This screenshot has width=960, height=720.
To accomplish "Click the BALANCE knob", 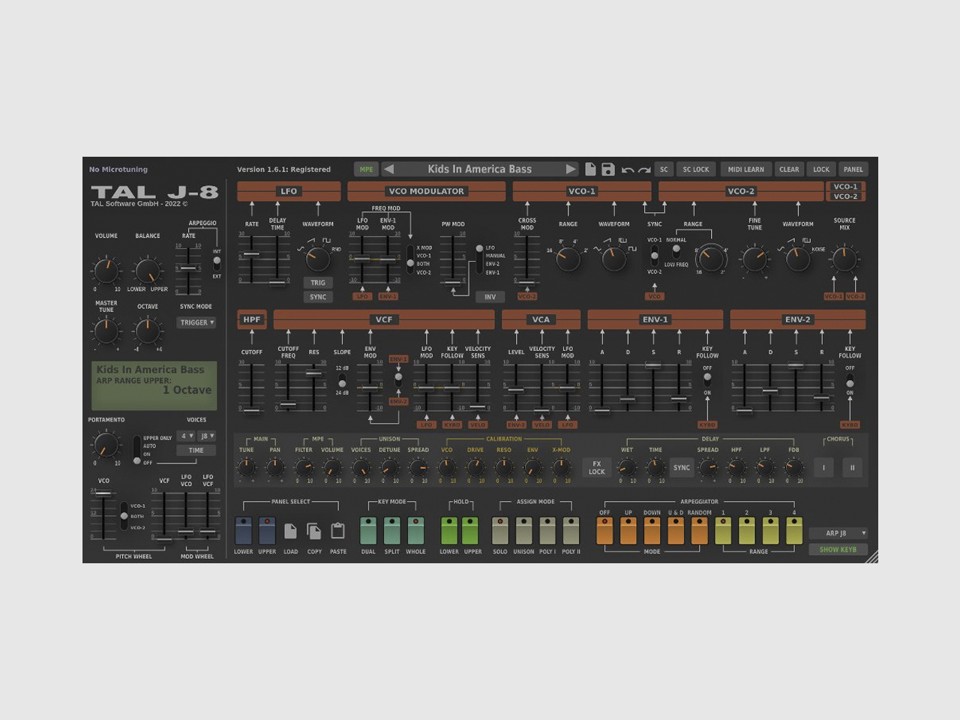I will click(x=147, y=270).
